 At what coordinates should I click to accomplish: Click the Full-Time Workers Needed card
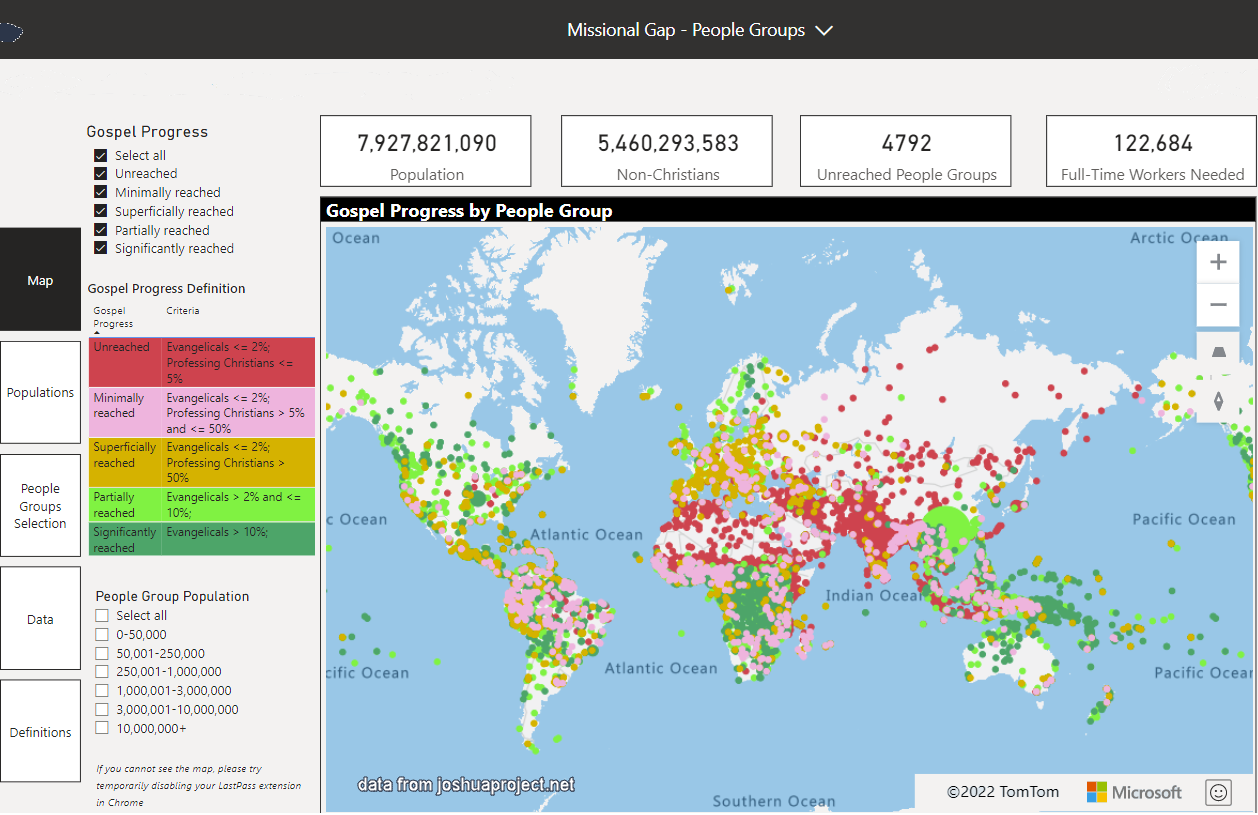(x=1152, y=151)
